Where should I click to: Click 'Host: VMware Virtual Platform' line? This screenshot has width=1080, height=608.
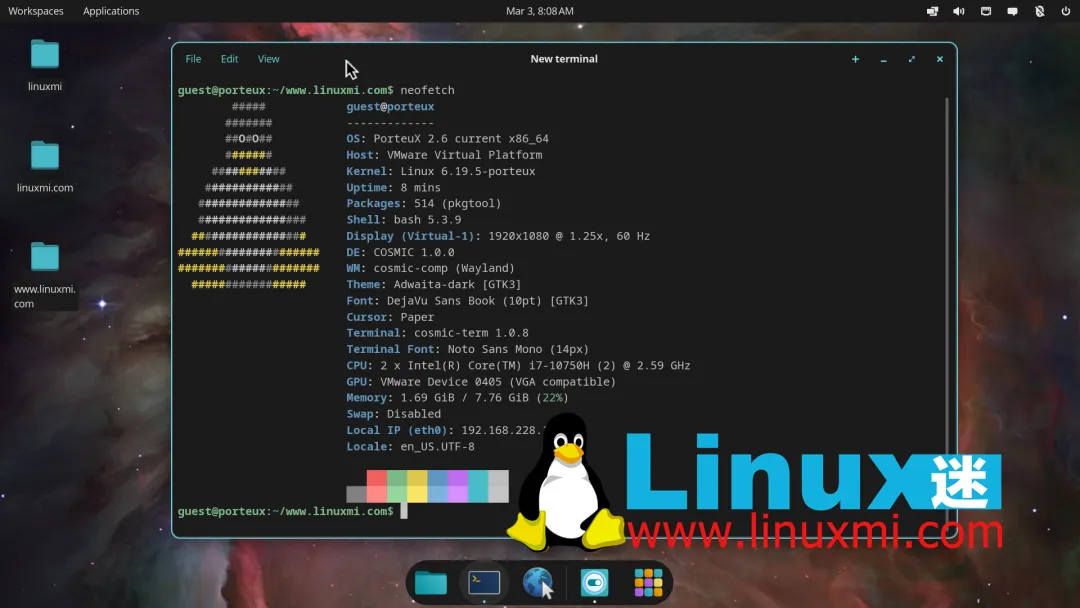click(x=444, y=155)
